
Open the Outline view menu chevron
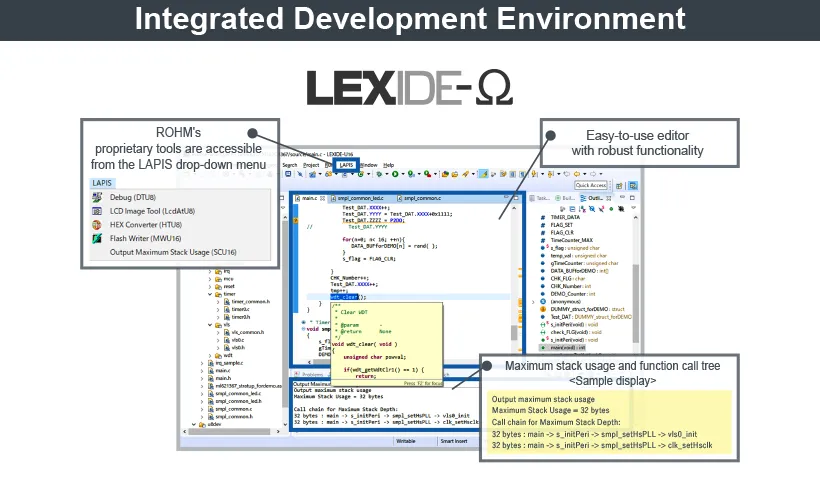pyautogui.click(x=633, y=208)
